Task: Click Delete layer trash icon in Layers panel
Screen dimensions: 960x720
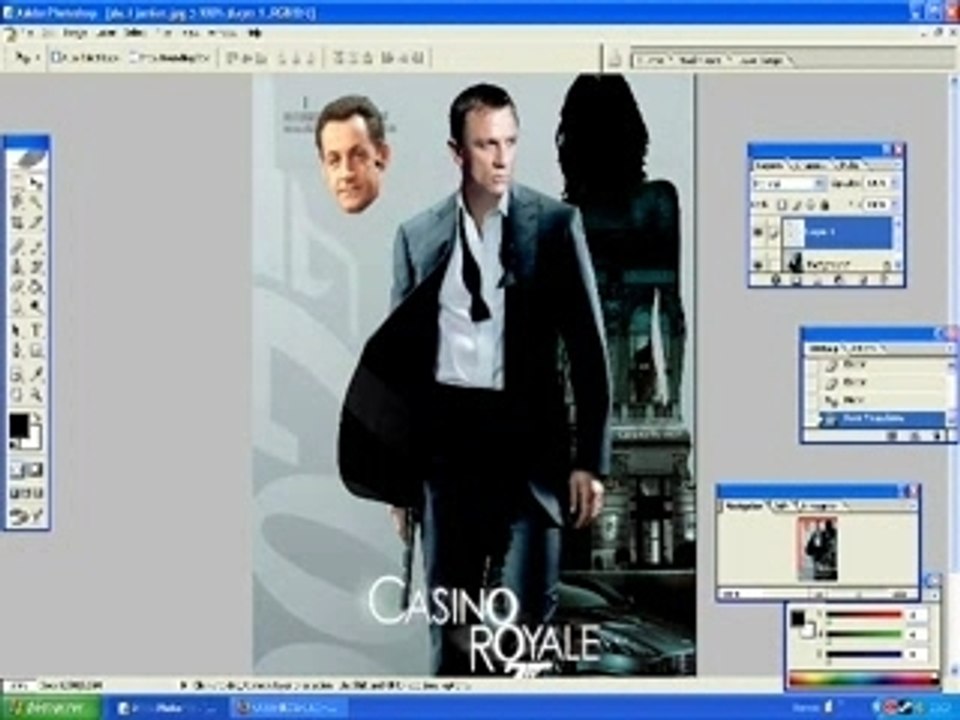Action: tap(883, 280)
